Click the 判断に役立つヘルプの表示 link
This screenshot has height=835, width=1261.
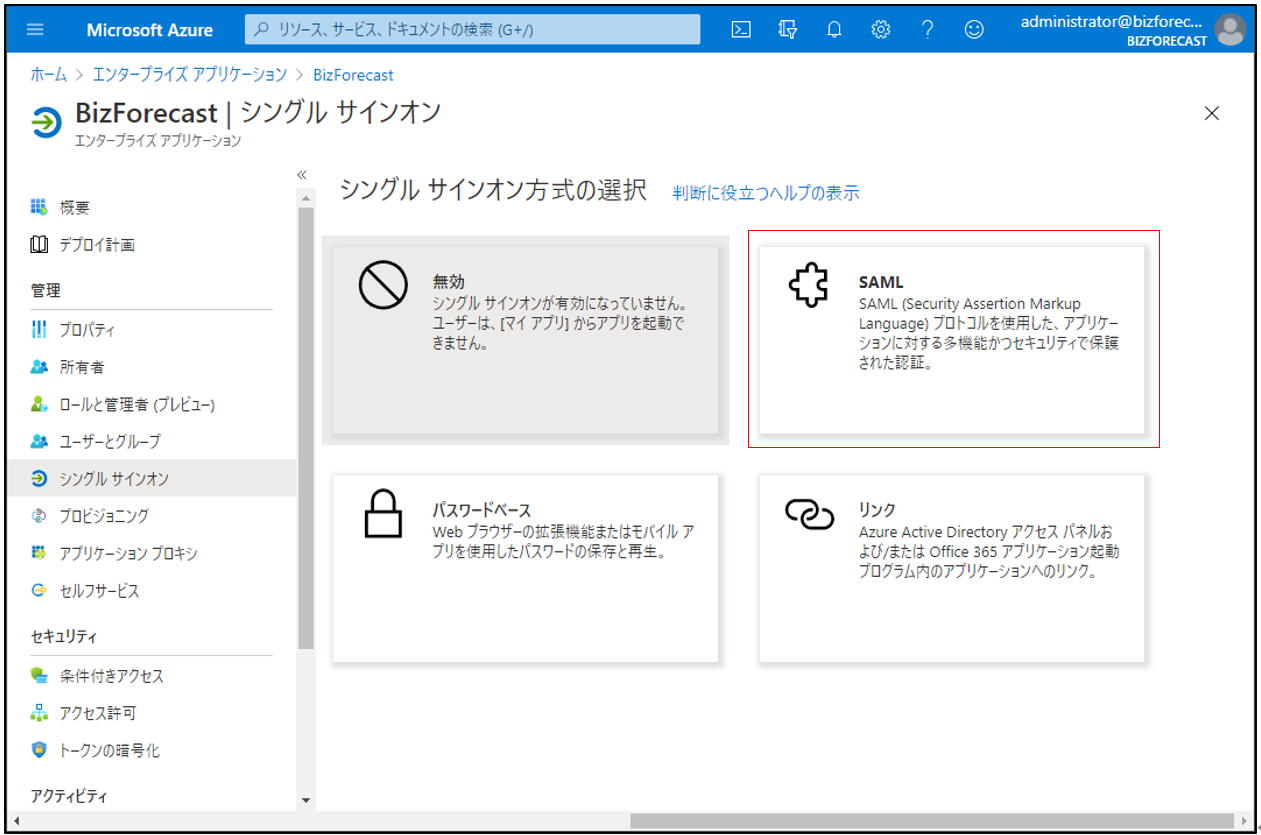765,193
